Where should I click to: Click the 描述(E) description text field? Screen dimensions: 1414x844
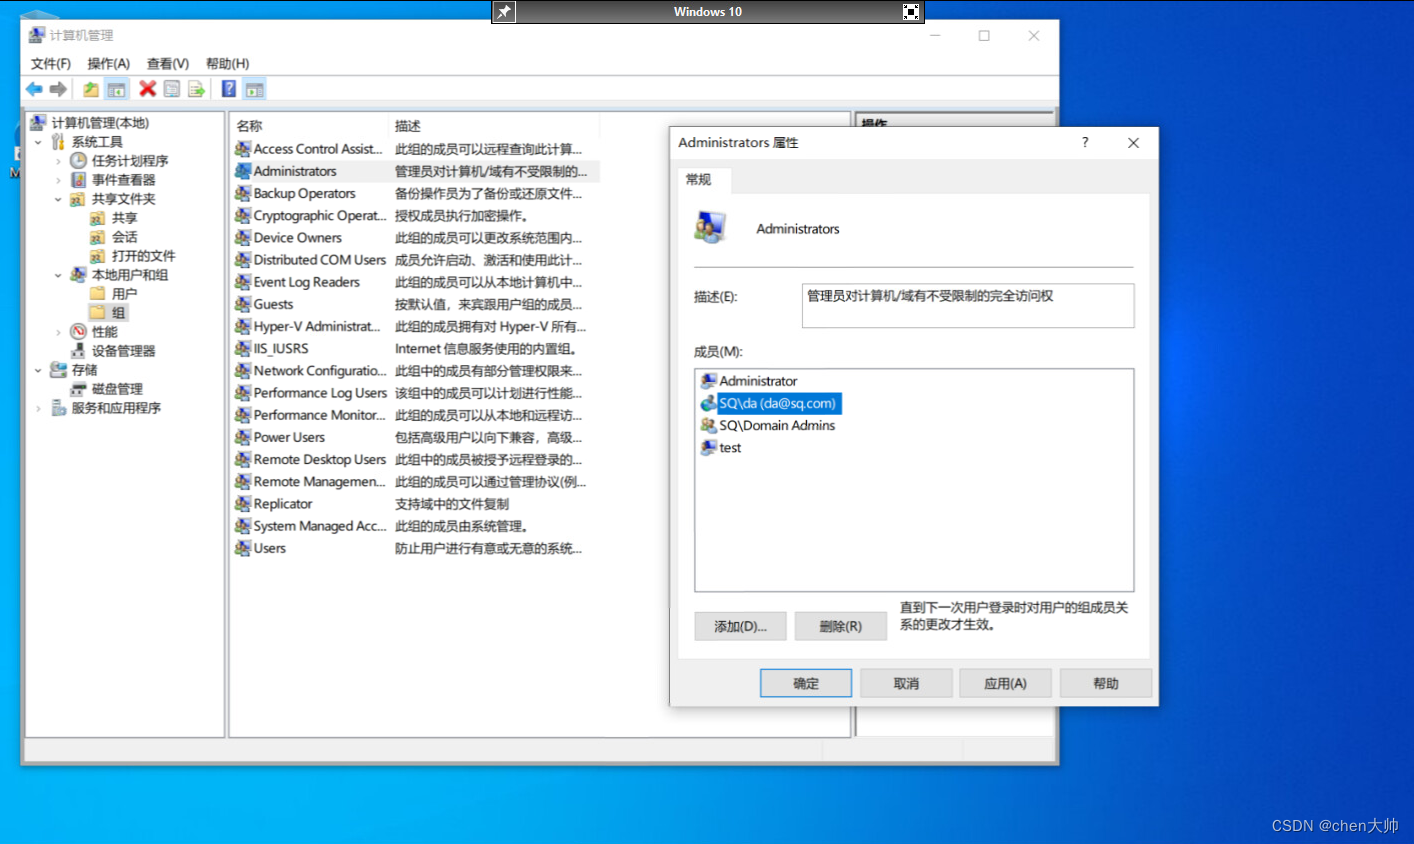click(968, 306)
